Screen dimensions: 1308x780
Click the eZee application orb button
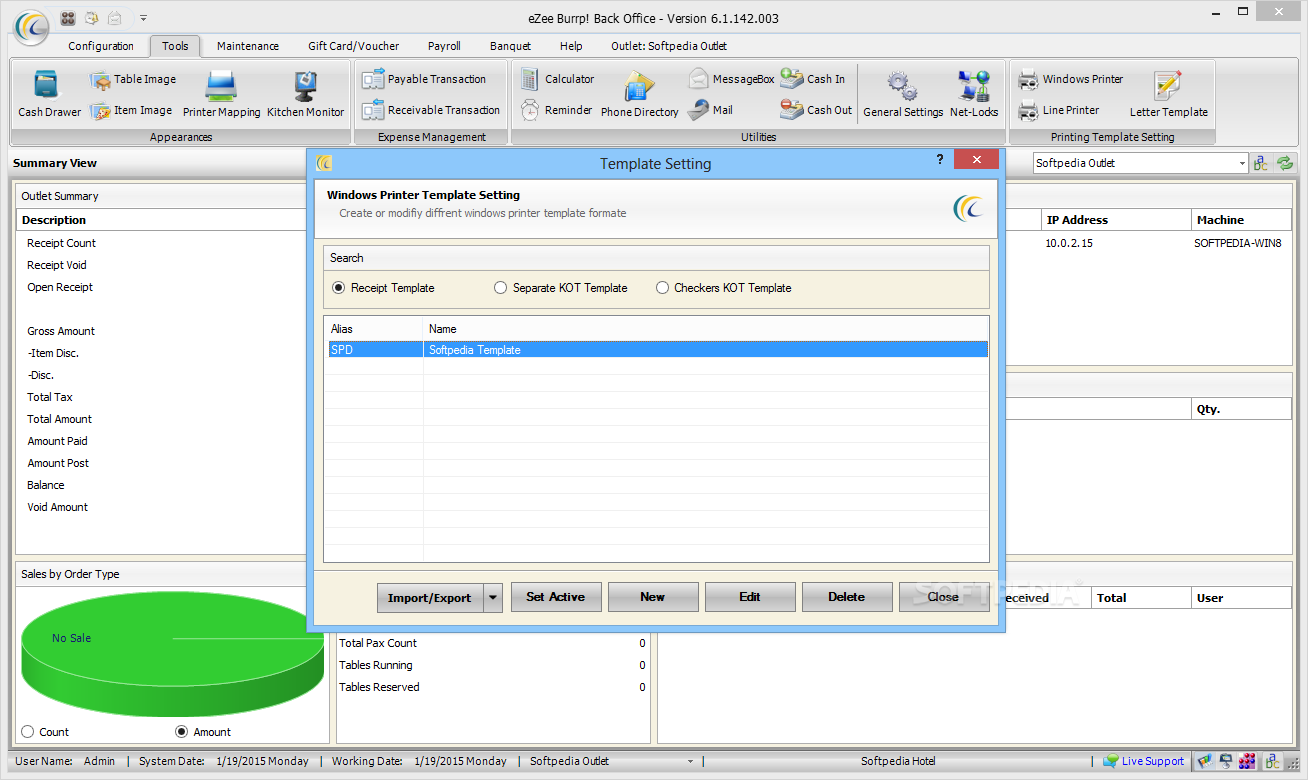click(x=30, y=27)
